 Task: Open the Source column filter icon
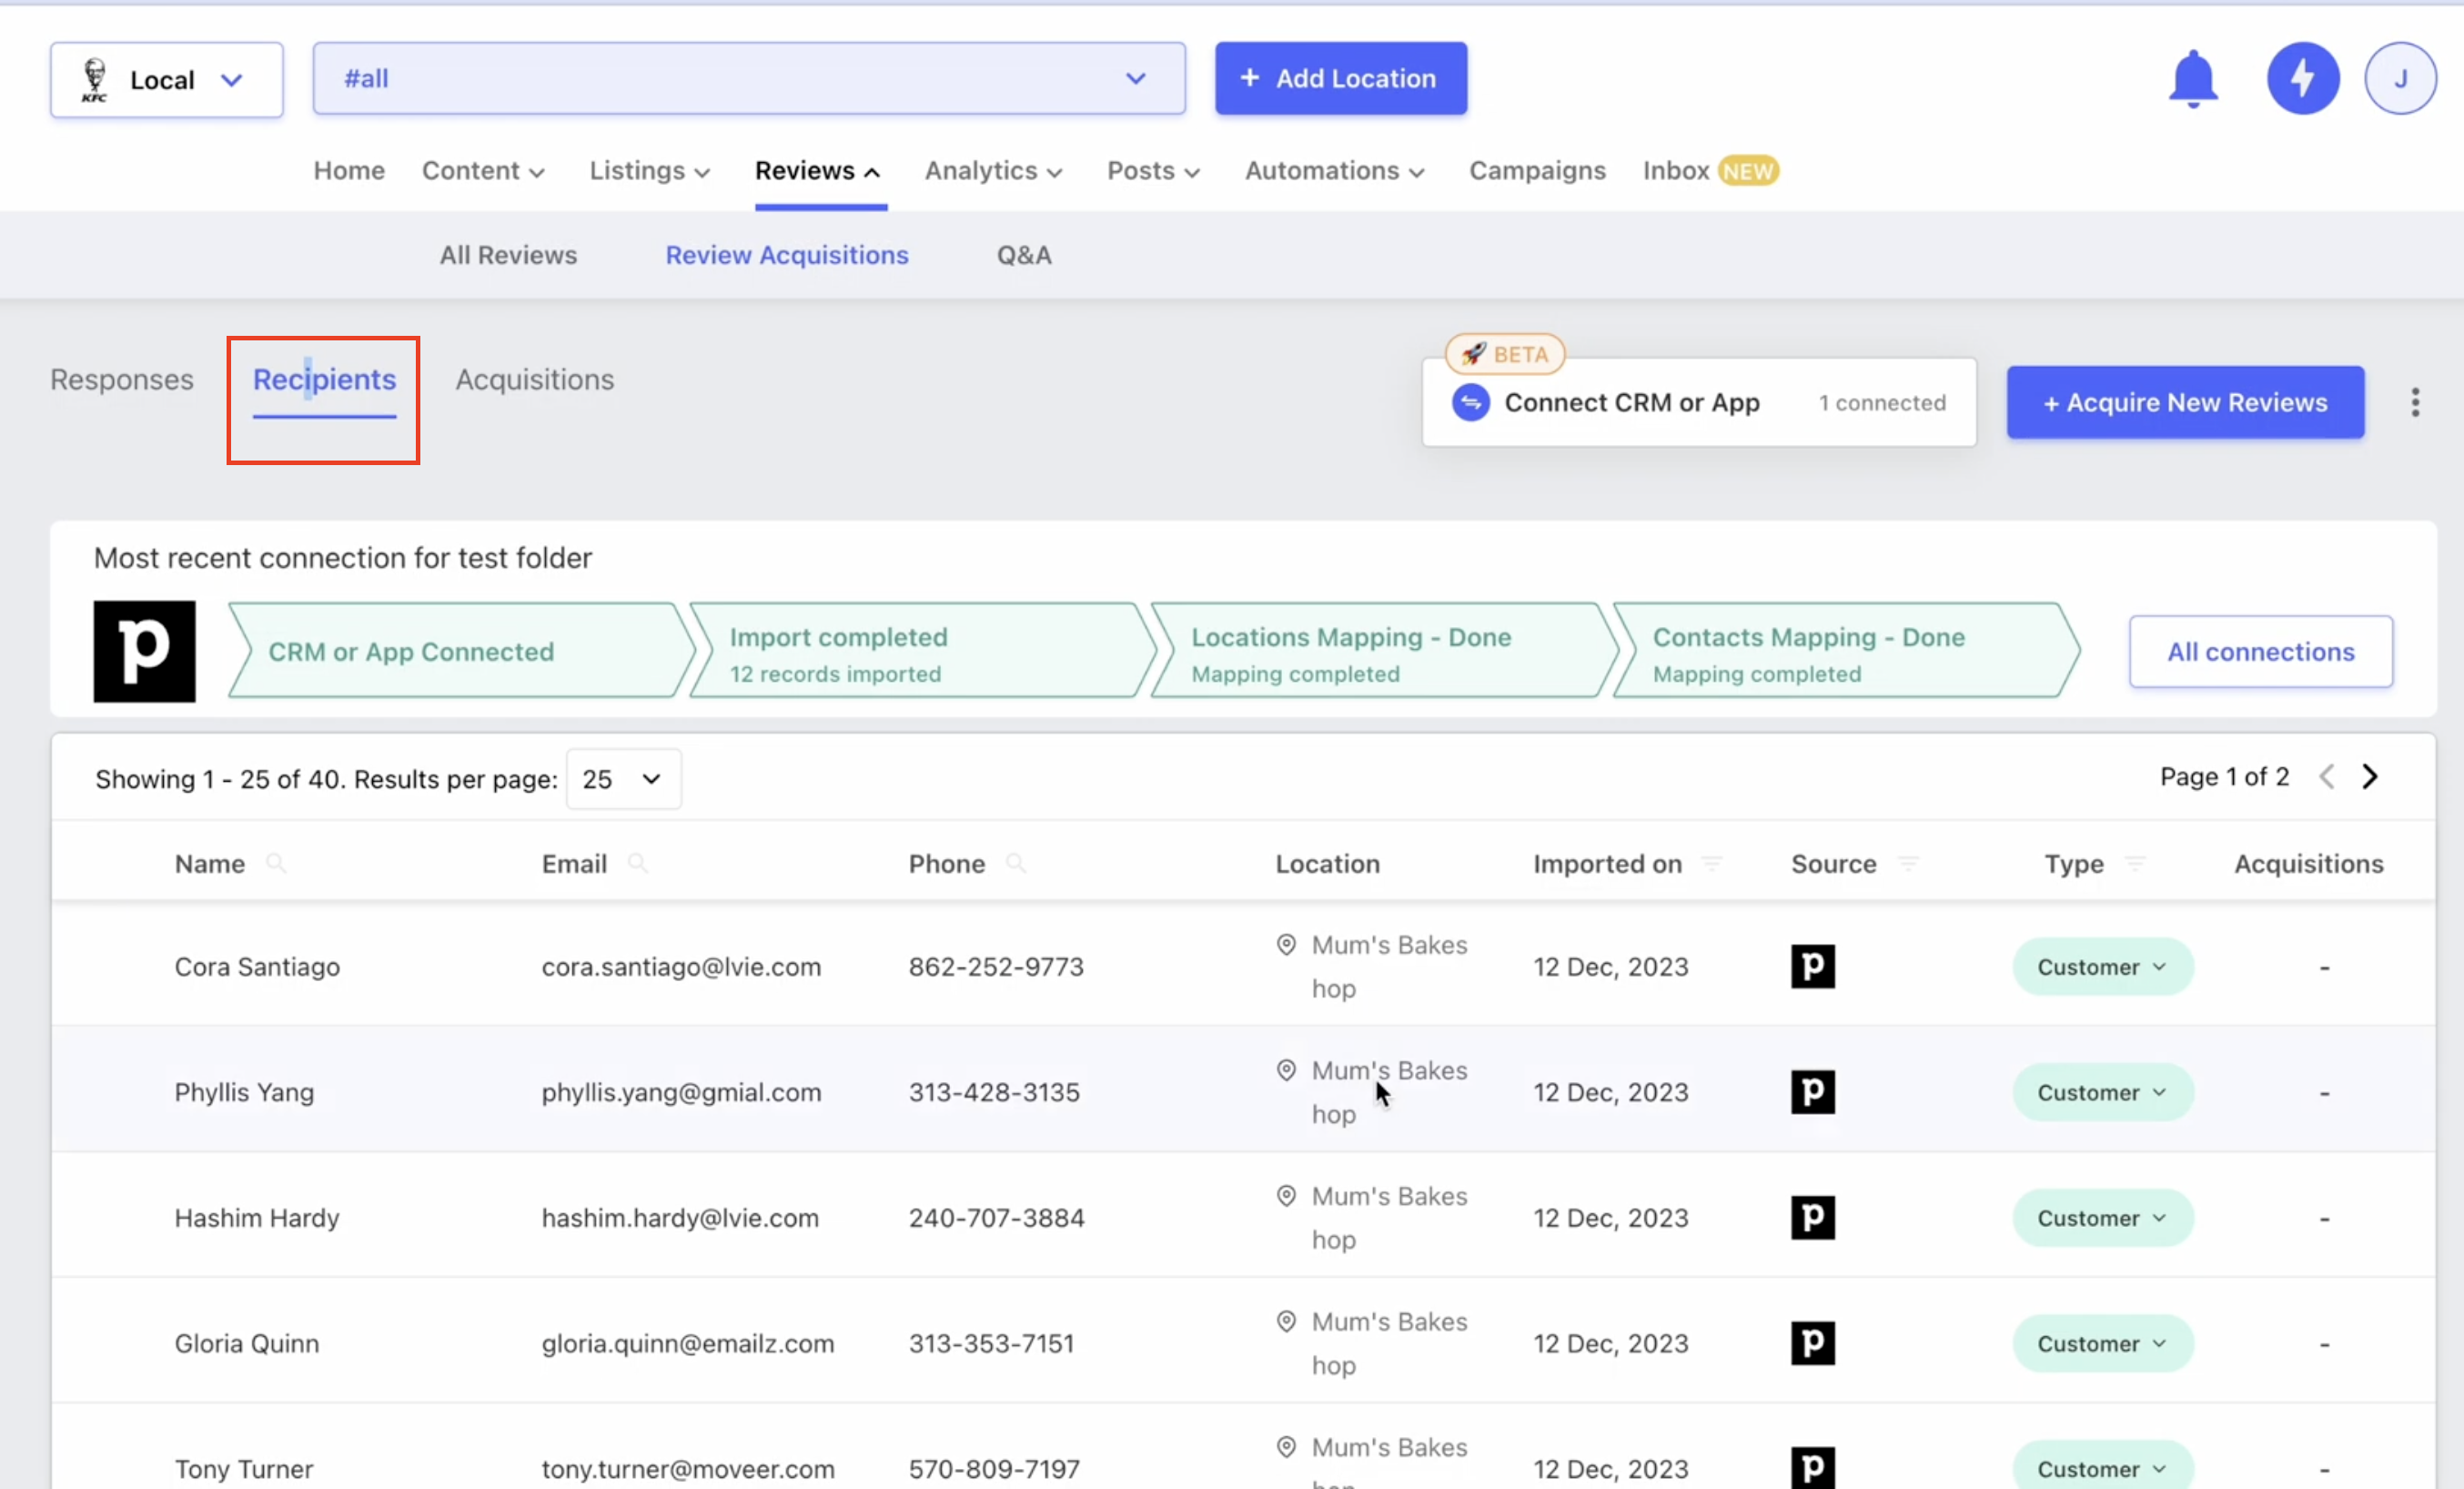coord(1908,863)
